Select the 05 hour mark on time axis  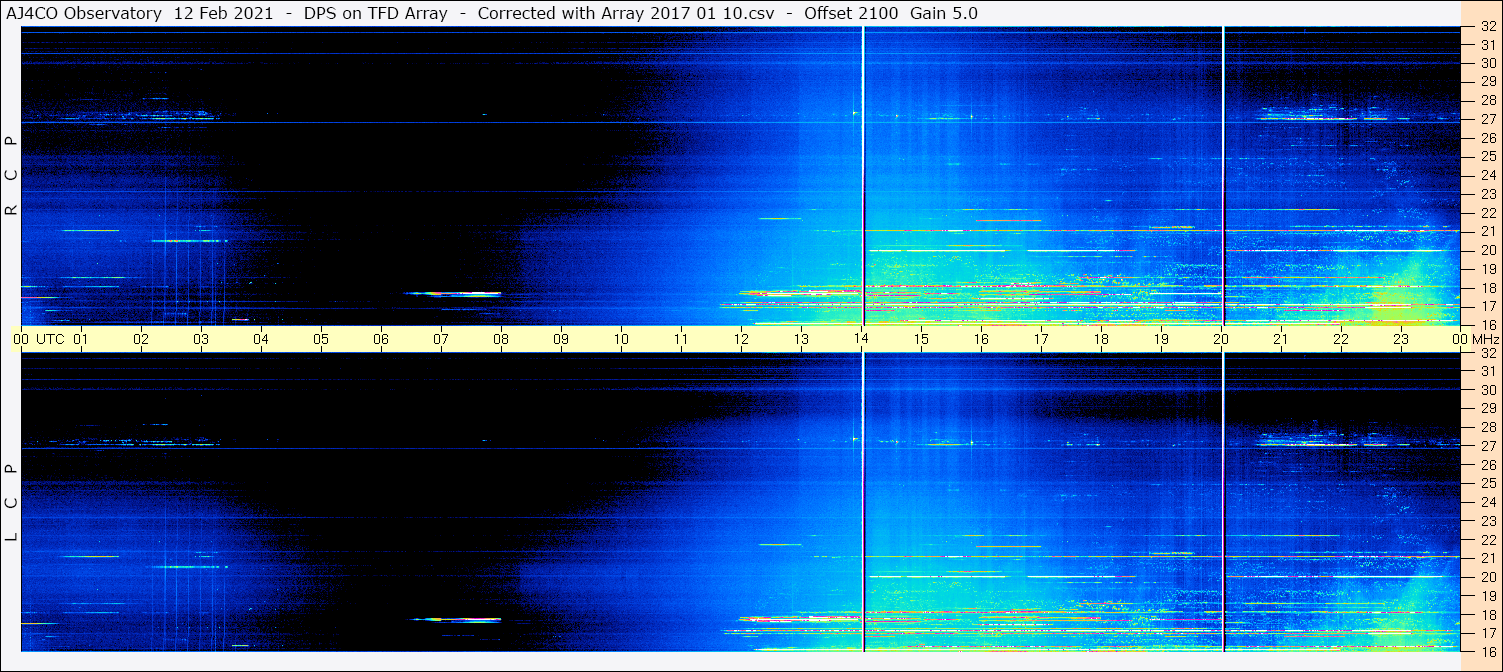[x=321, y=339]
